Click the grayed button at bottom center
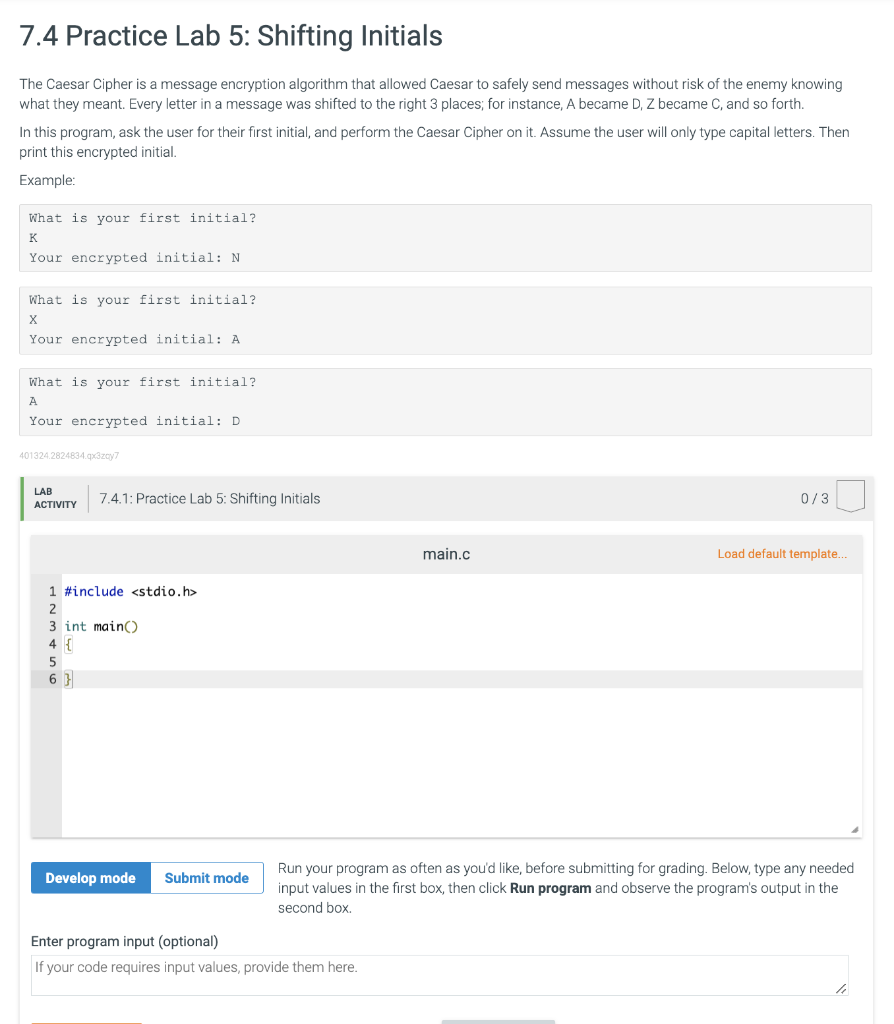 (498, 1020)
